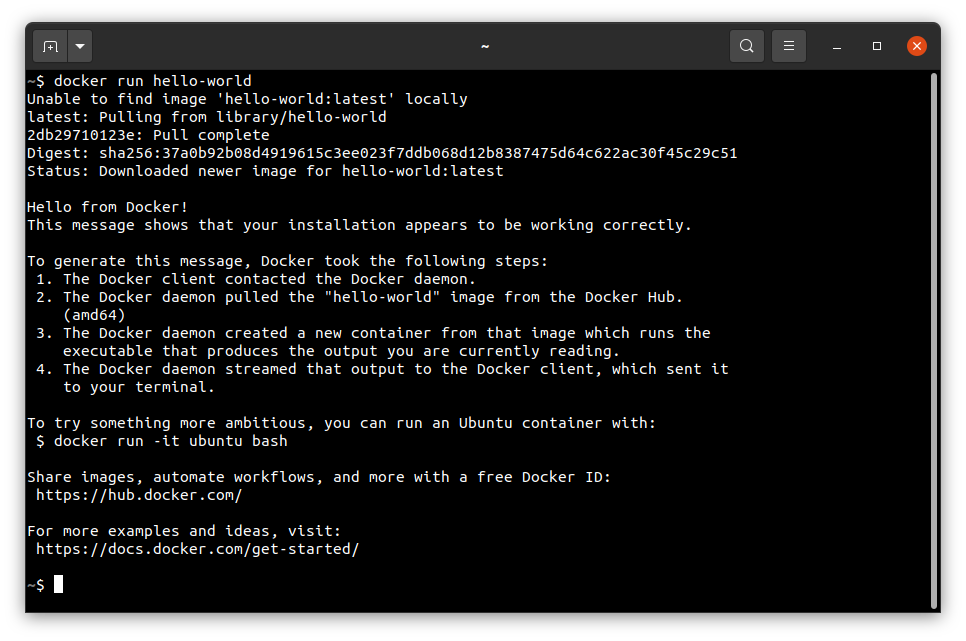
Task: Click the cursor block at the bottom prompt
Action: point(59,584)
